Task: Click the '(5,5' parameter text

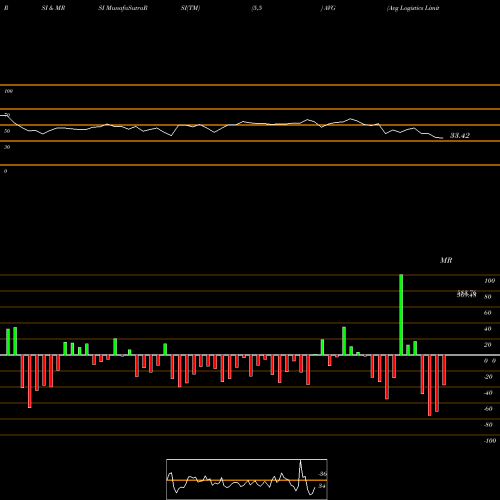Action: [257, 8]
